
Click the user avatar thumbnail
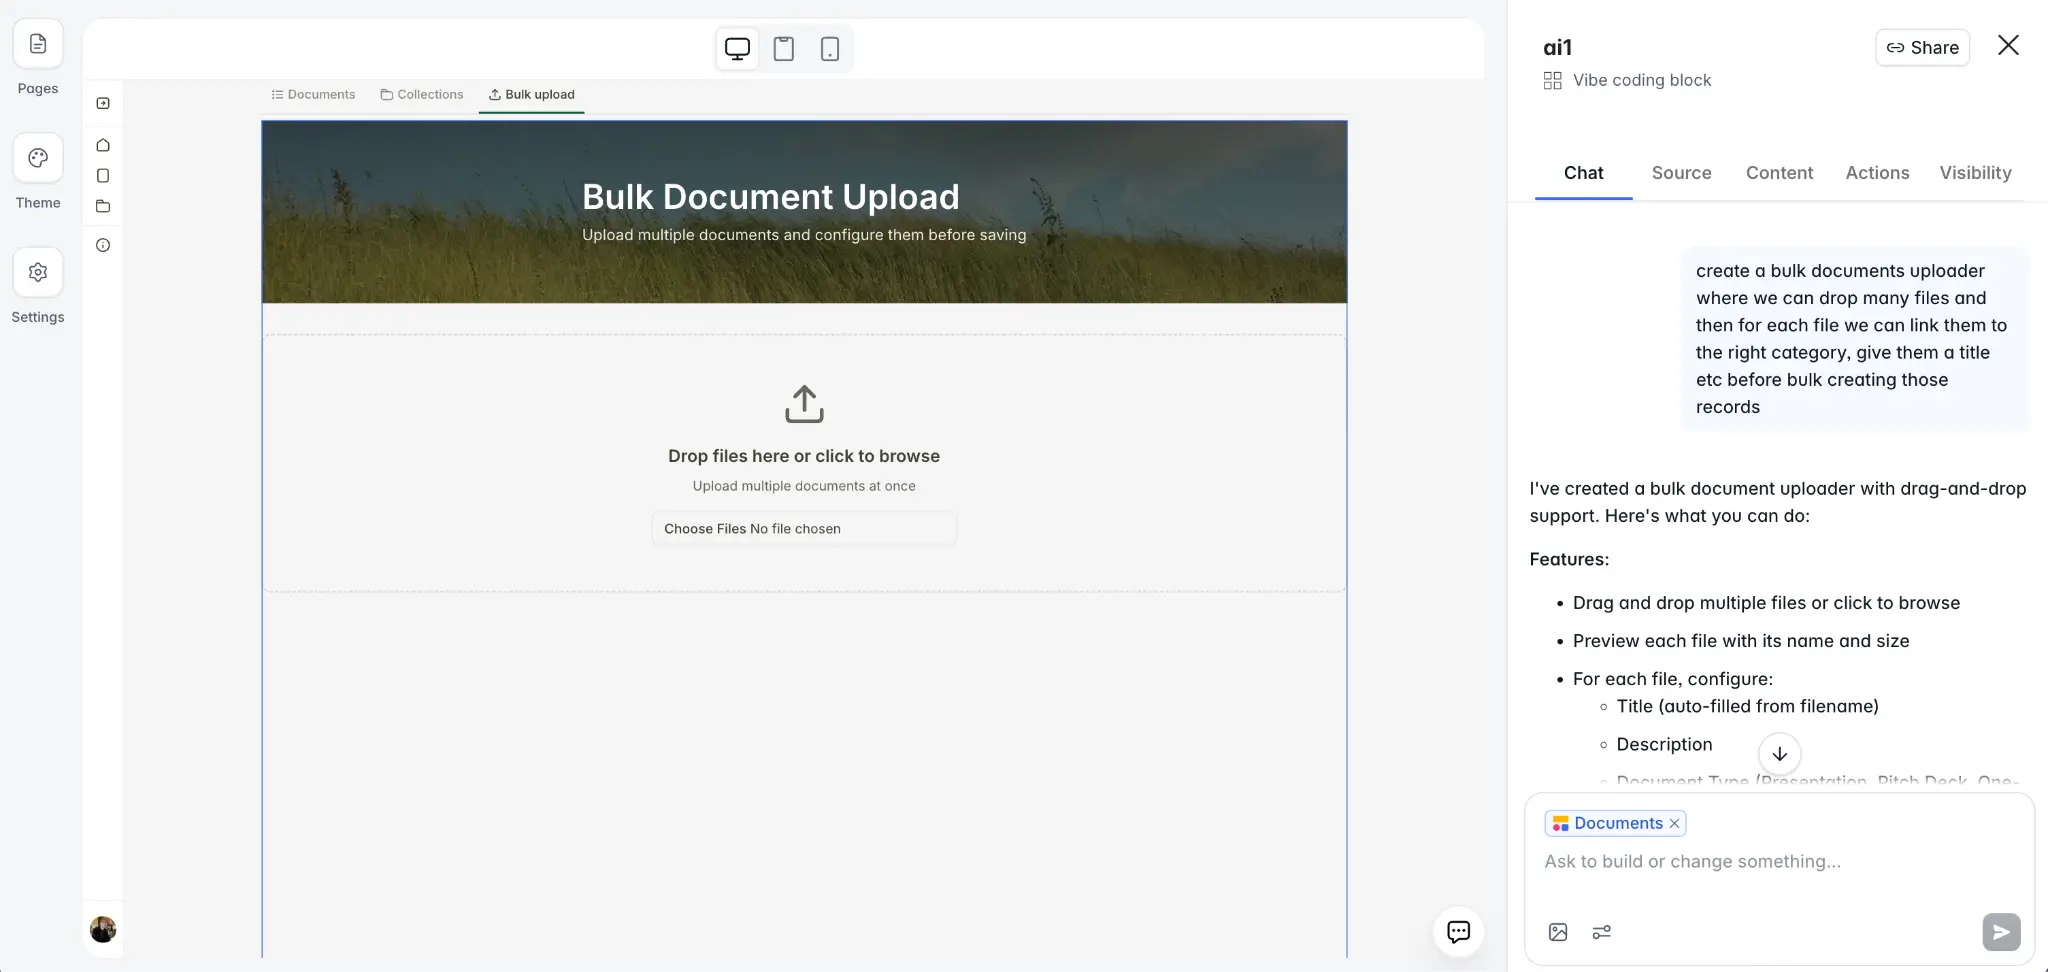102,929
